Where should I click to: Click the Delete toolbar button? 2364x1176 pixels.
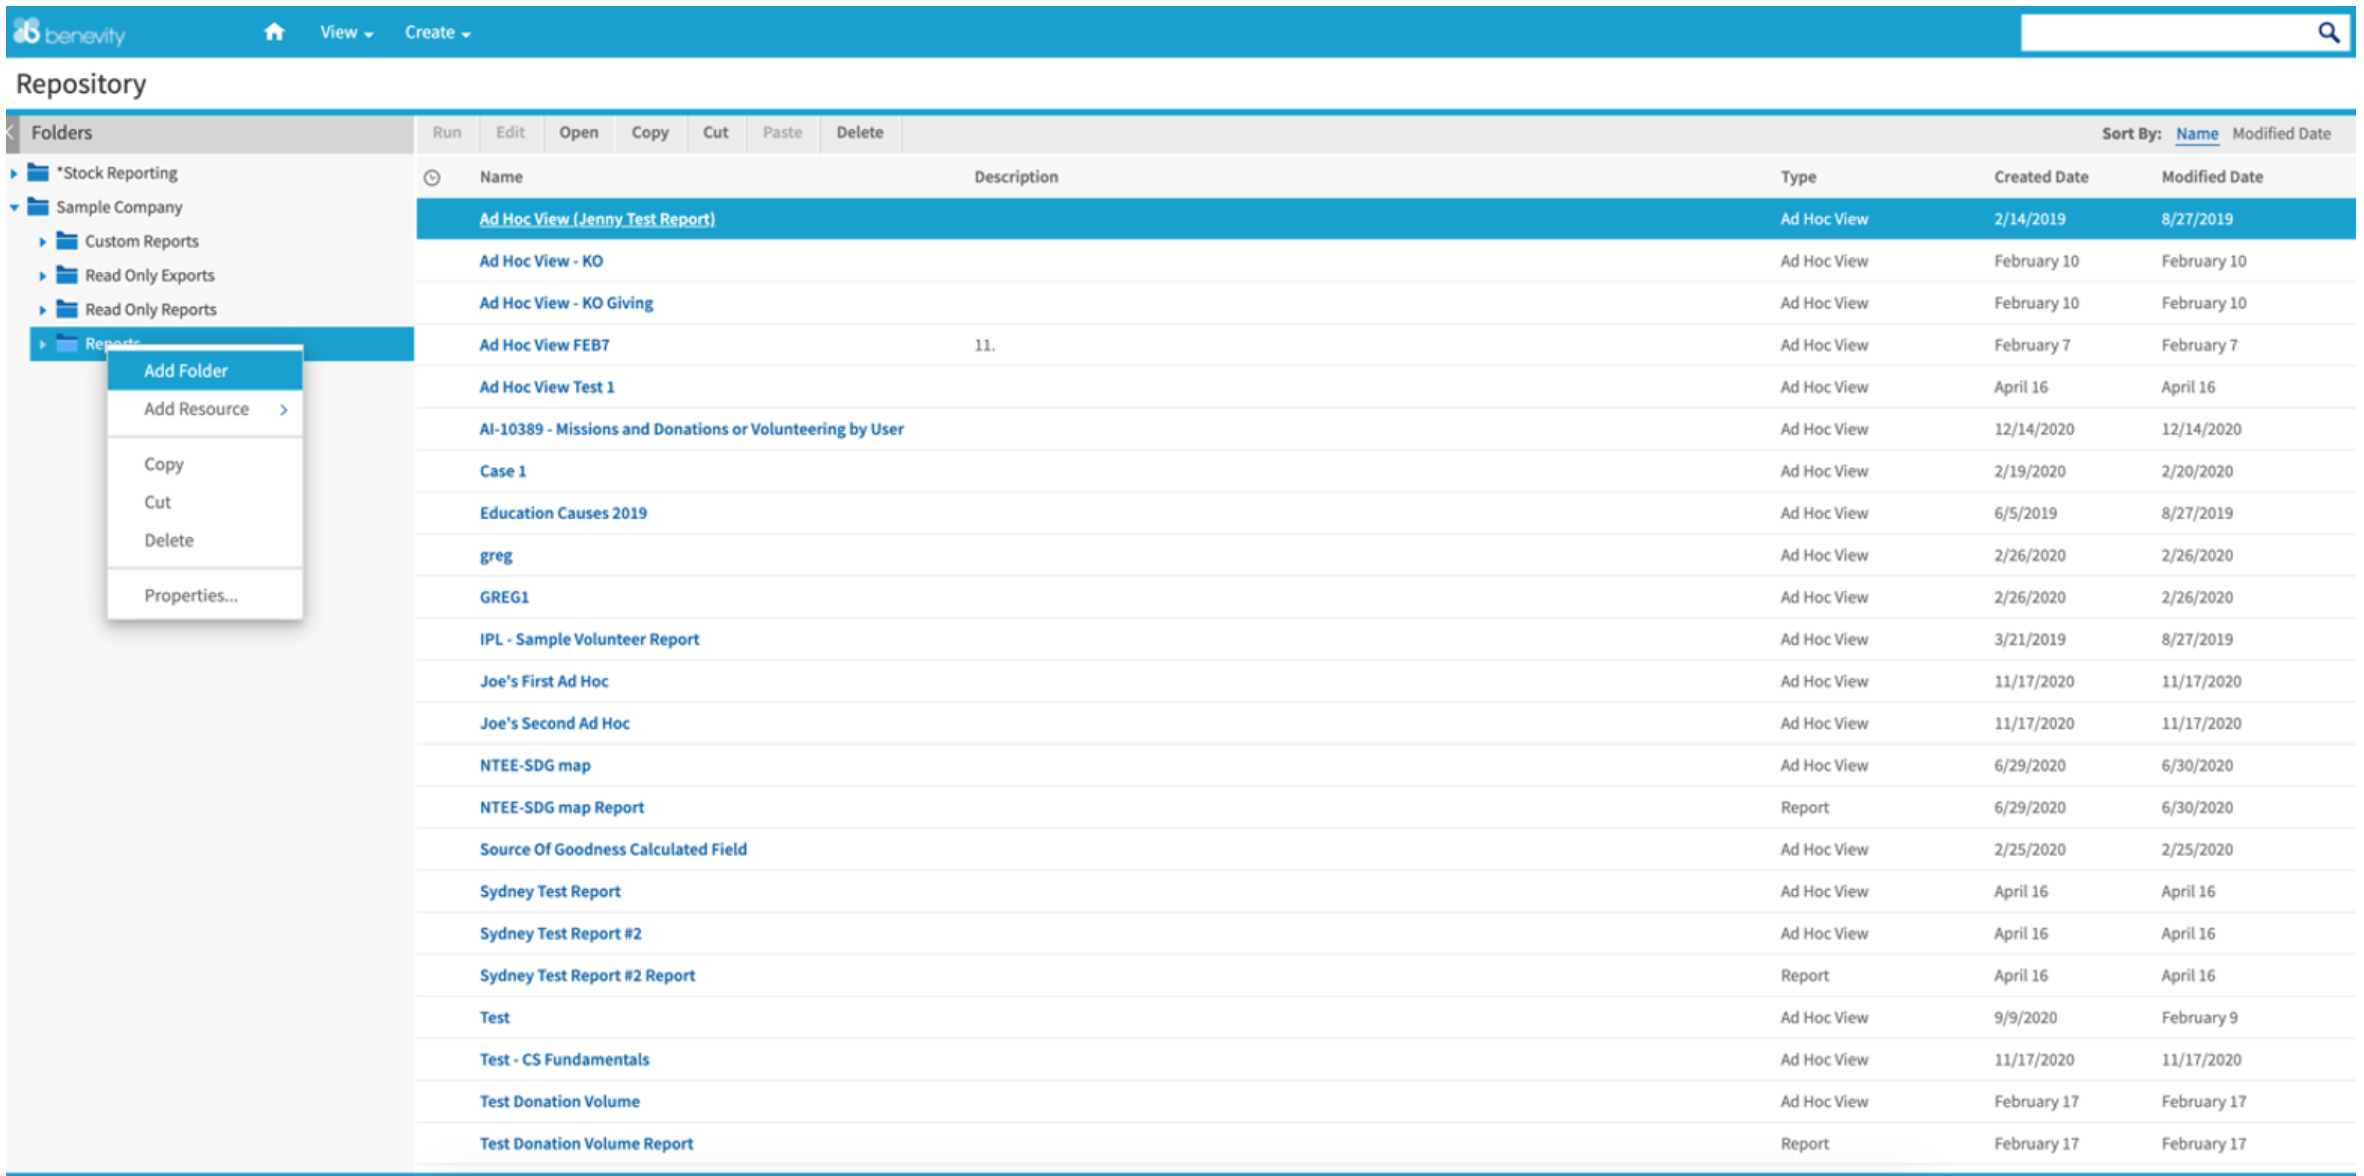pyautogui.click(x=859, y=131)
